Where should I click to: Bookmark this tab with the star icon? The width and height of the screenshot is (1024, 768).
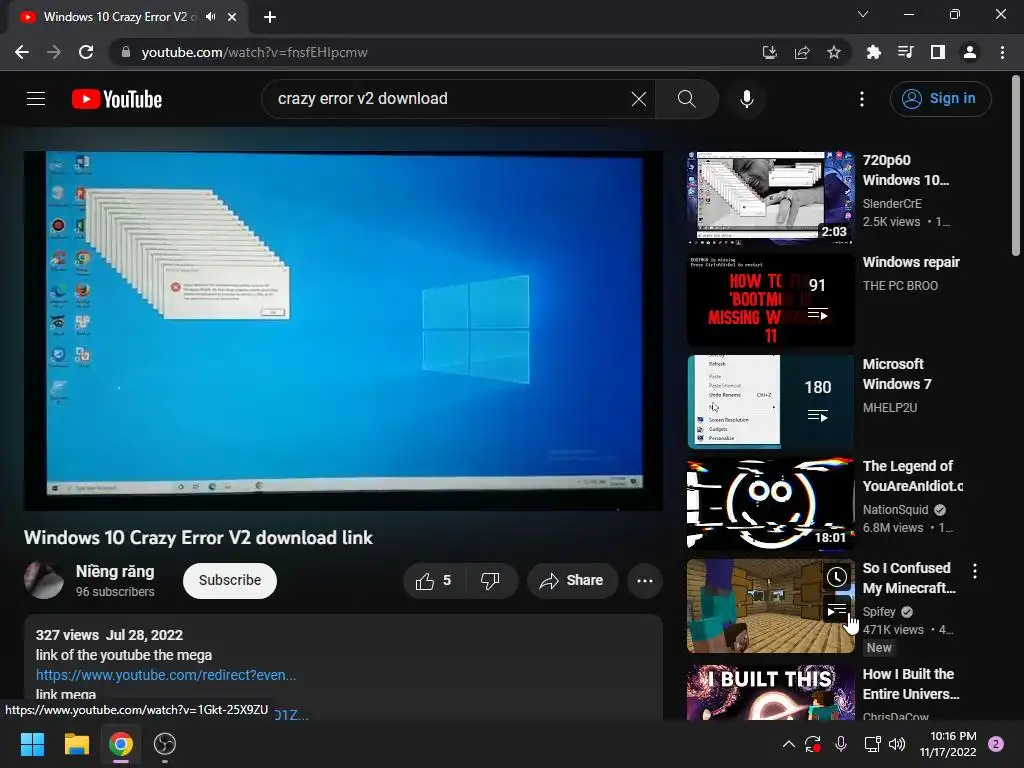point(834,52)
